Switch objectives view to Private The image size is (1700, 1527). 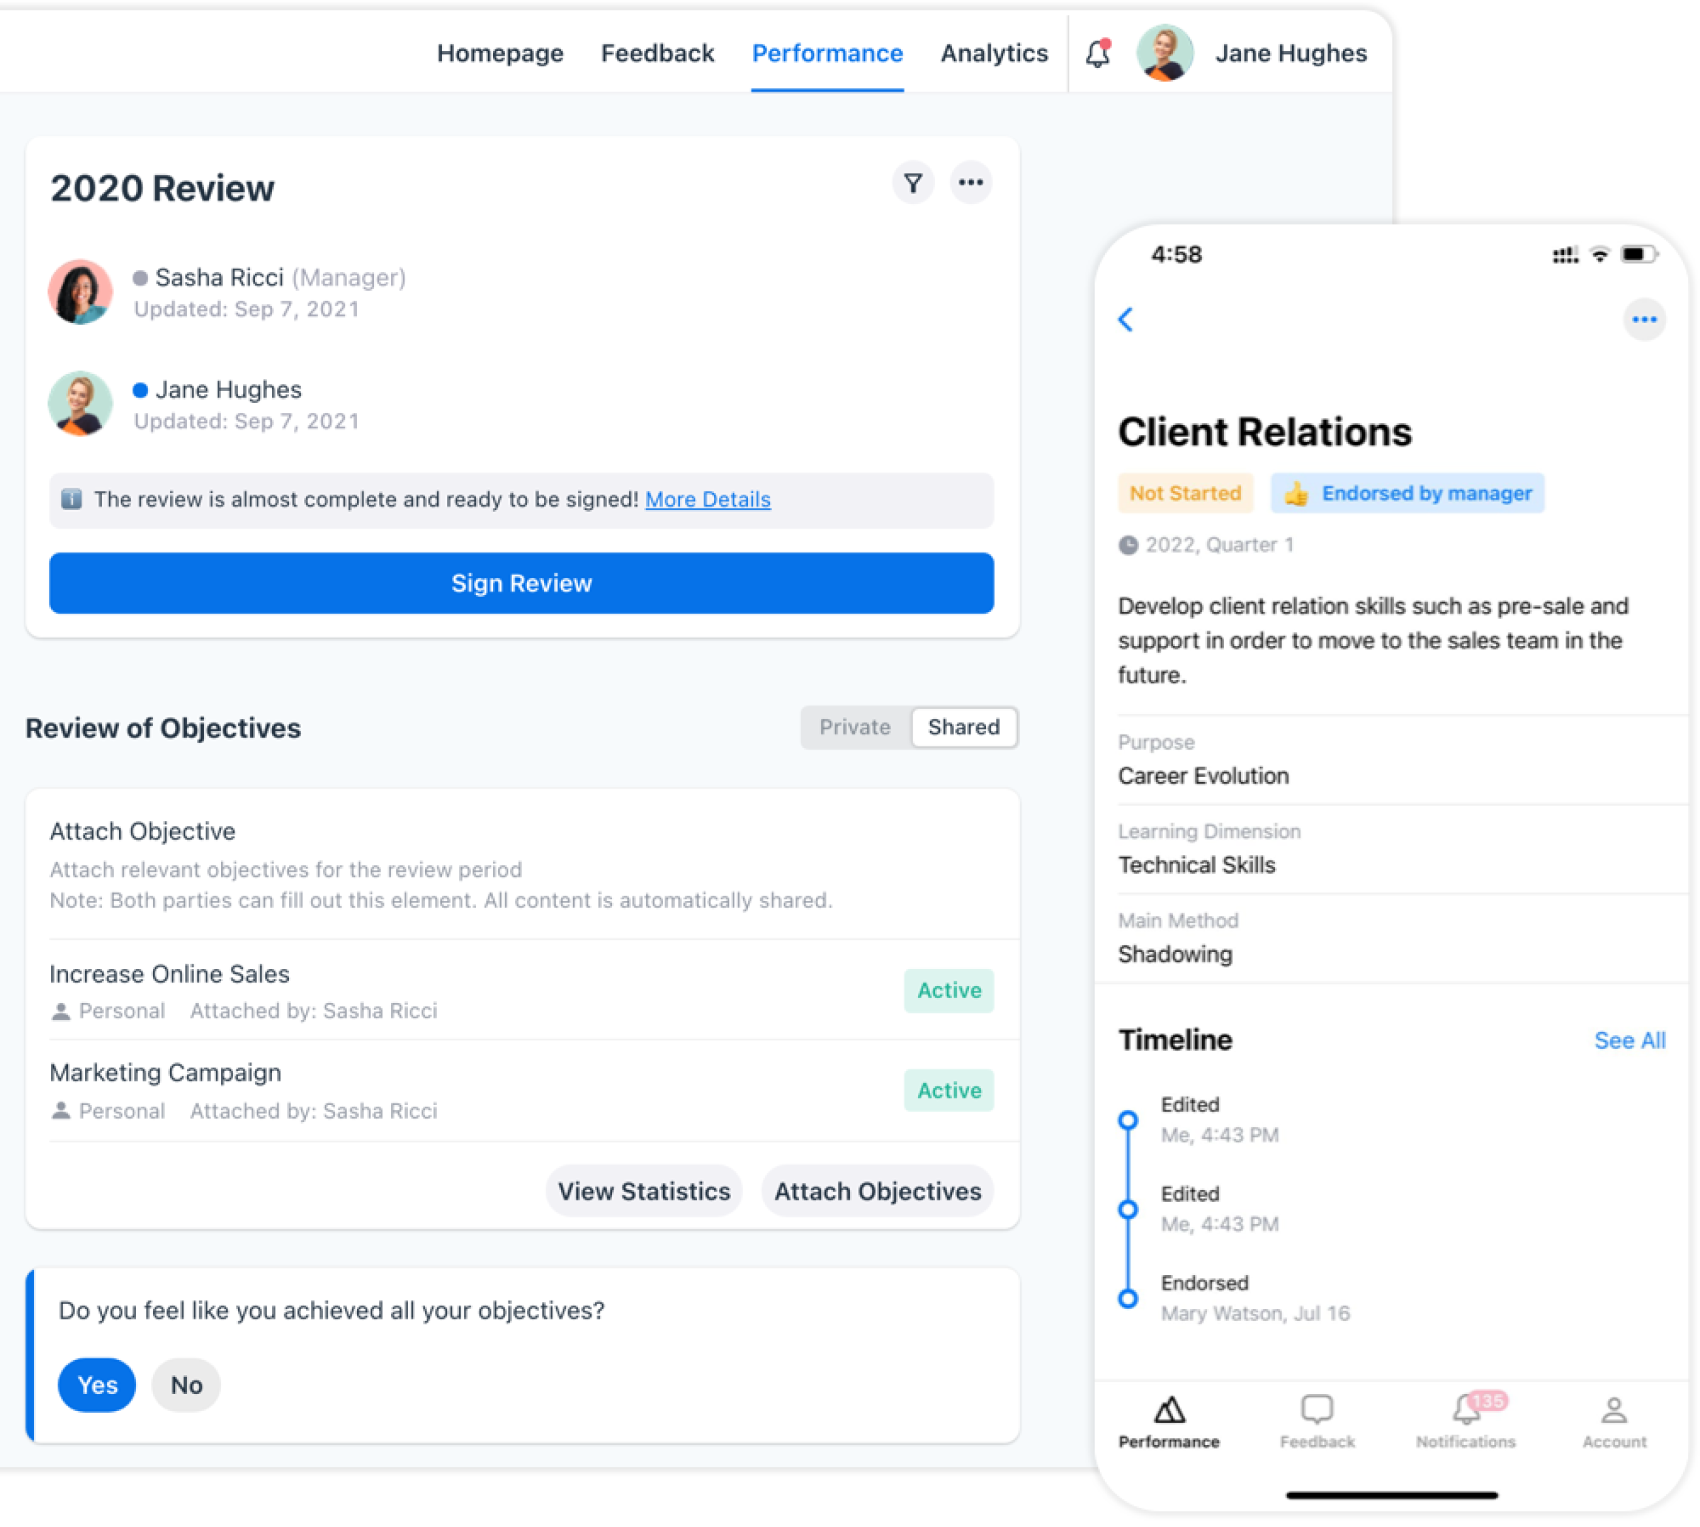click(854, 727)
